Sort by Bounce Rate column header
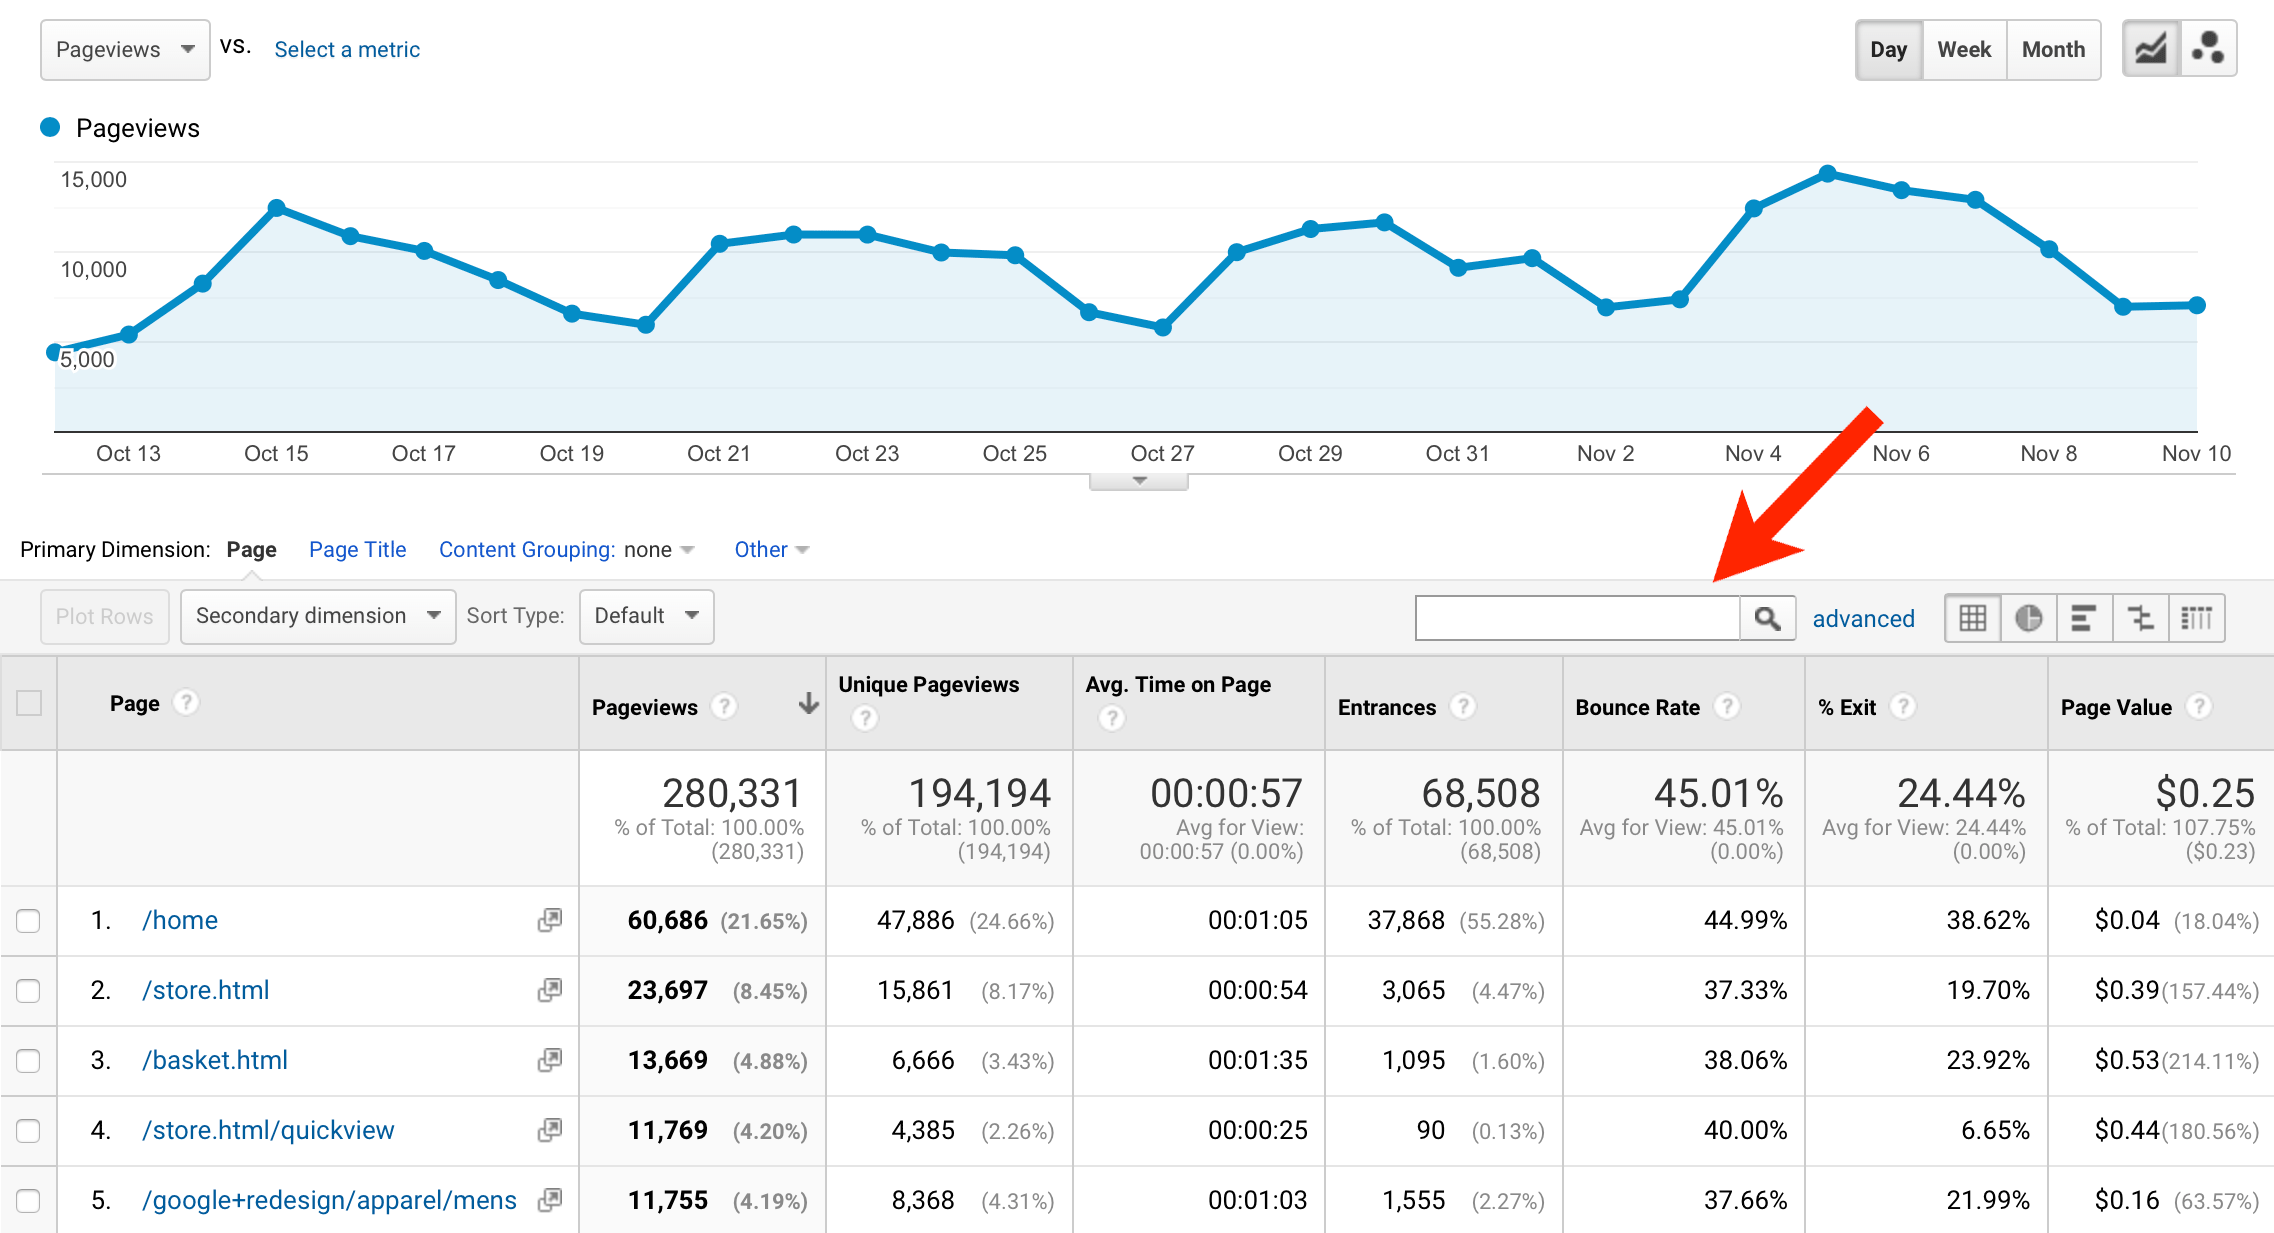The height and width of the screenshot is (1233, 2274). (x=1637, y=707)
